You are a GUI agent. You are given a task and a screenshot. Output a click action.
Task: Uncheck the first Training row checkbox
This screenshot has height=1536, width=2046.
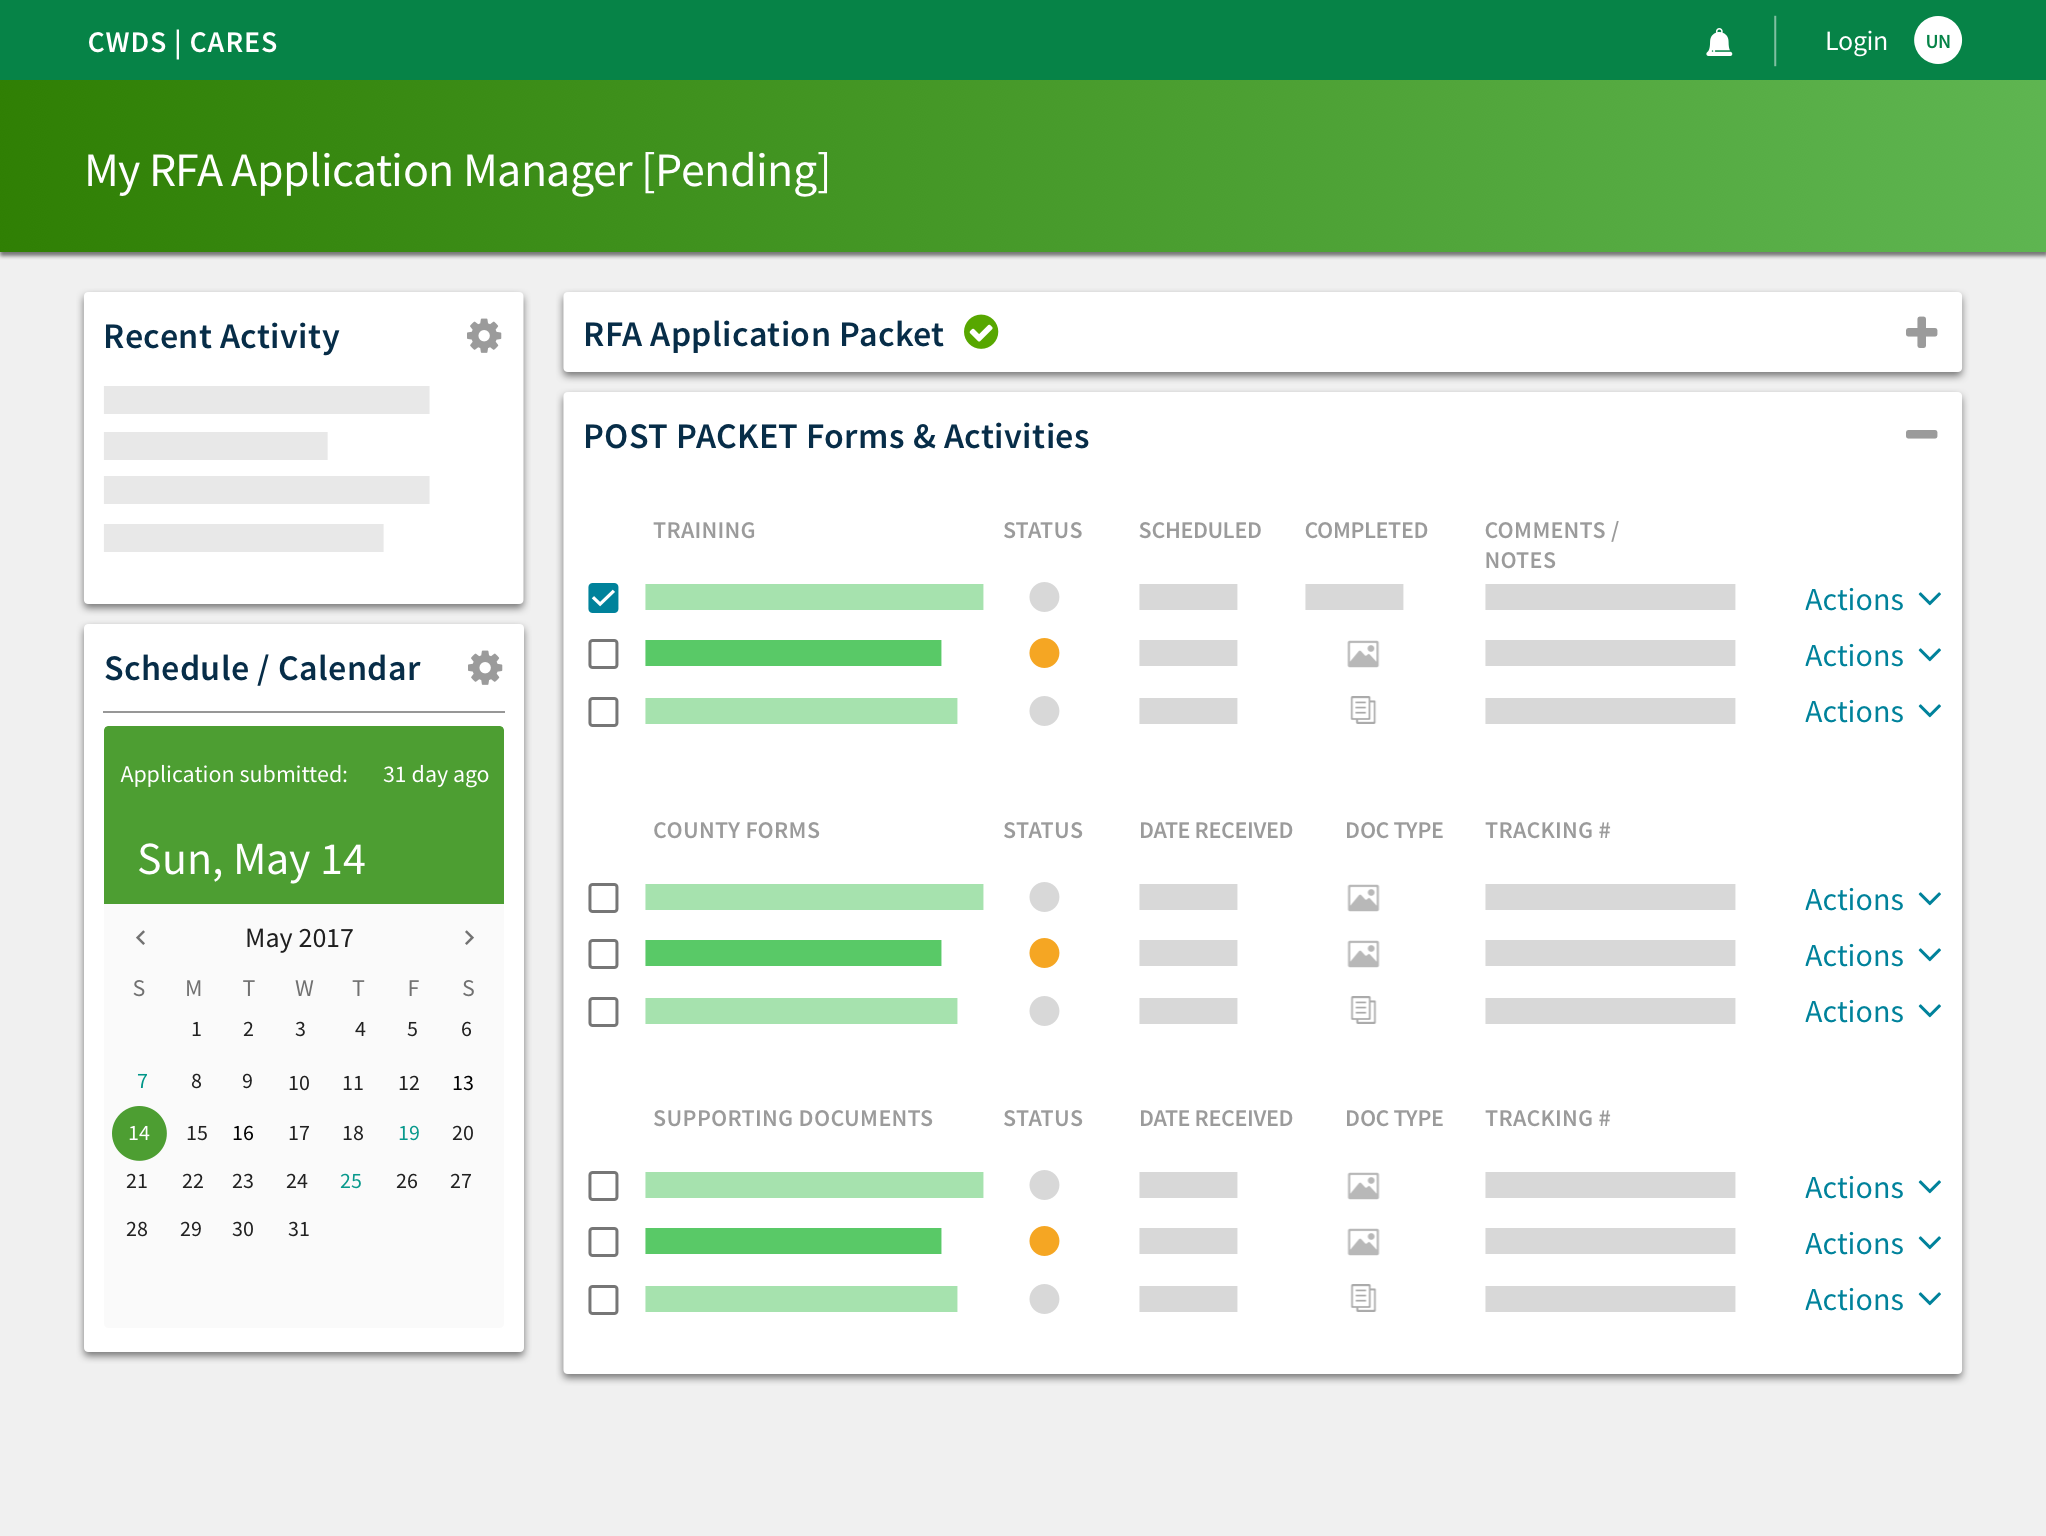[604, 598]
